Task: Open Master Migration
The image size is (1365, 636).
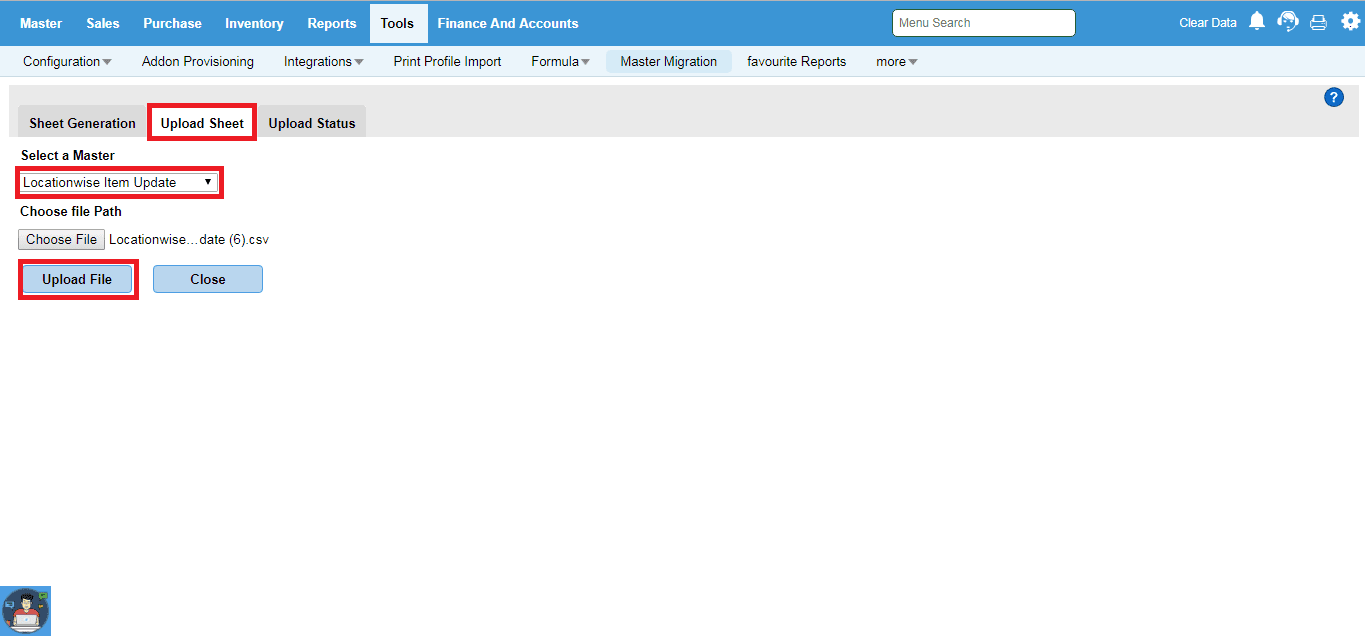Action: point(669,62)
